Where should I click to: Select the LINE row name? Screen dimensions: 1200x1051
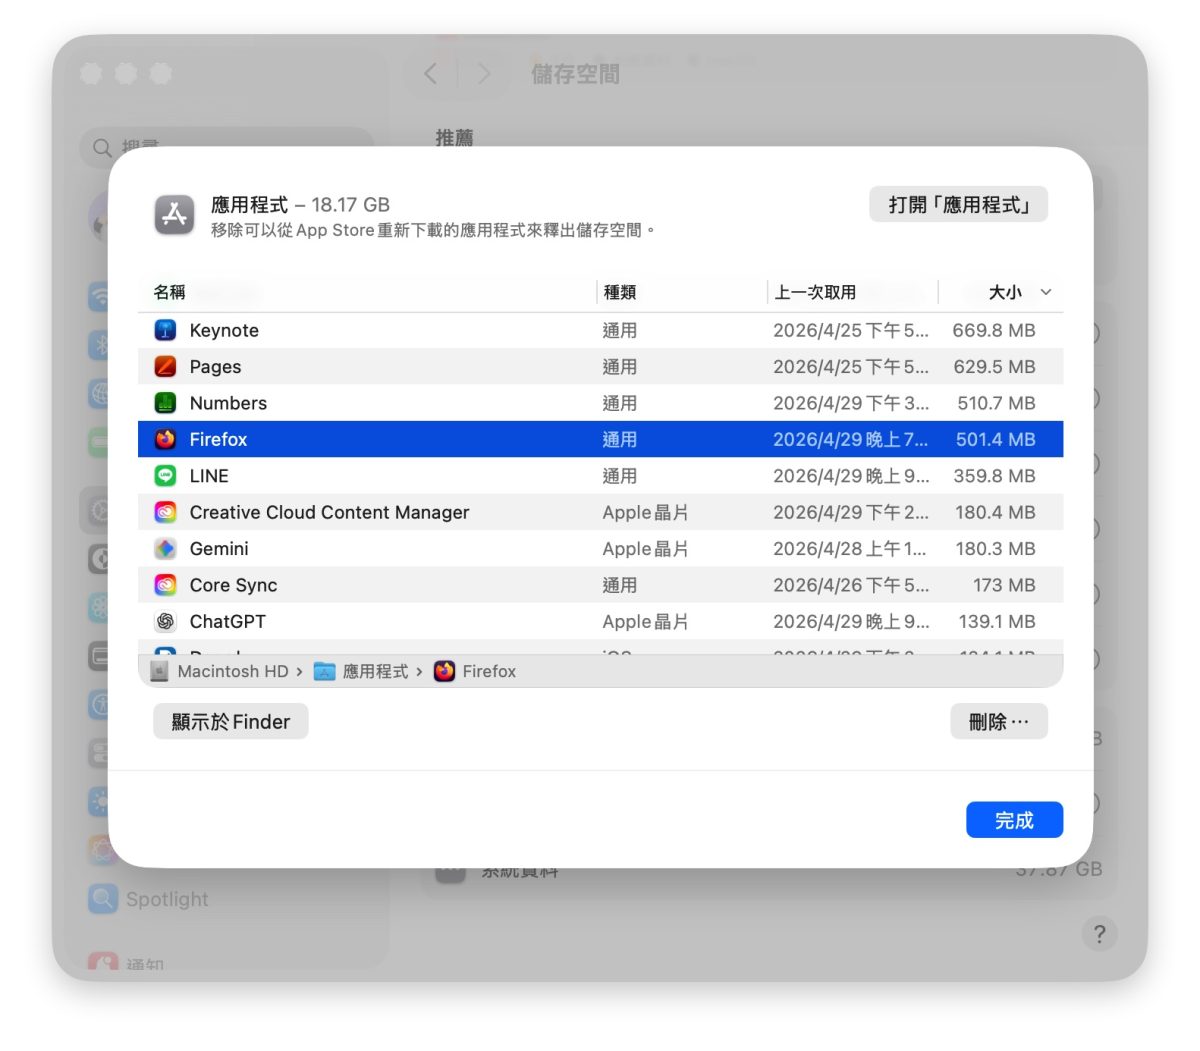(209, 476)
